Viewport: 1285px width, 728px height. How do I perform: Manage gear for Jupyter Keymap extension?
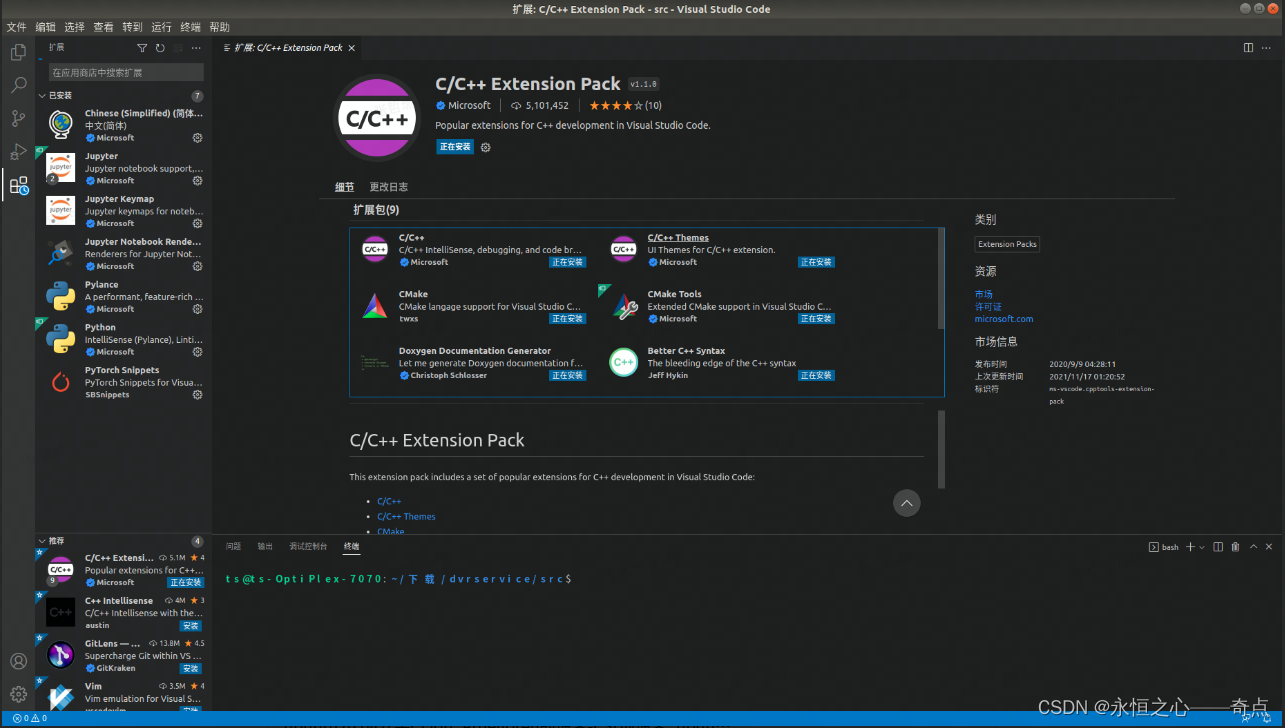(x=198, y=224)
